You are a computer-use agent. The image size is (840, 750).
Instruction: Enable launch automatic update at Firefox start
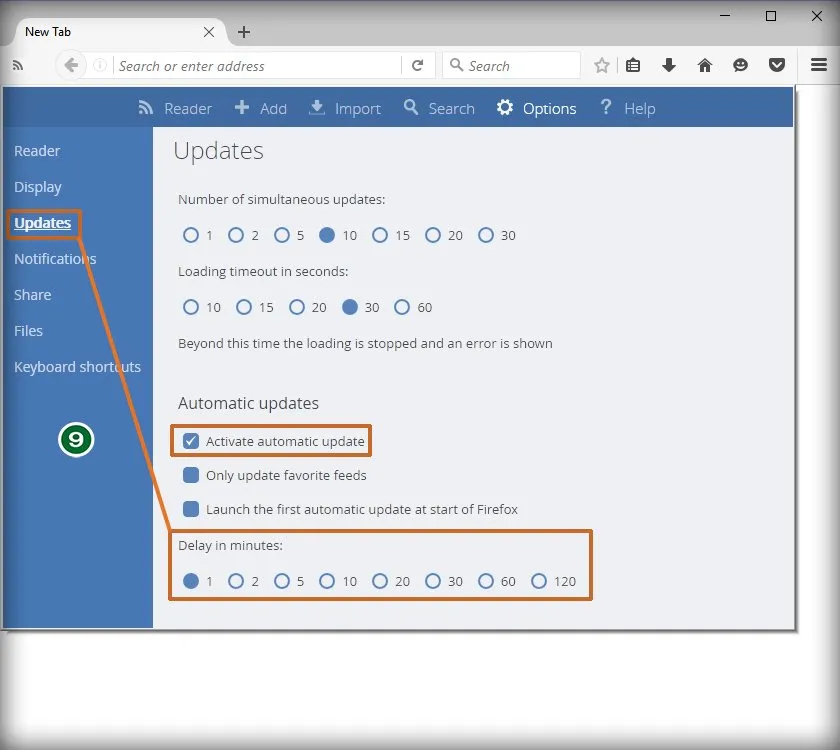(x=191, y=509)
